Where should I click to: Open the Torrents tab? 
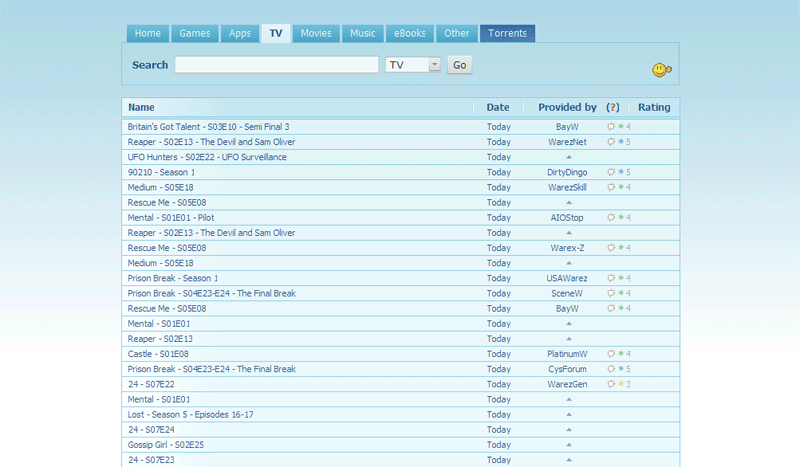click(507, 34)
